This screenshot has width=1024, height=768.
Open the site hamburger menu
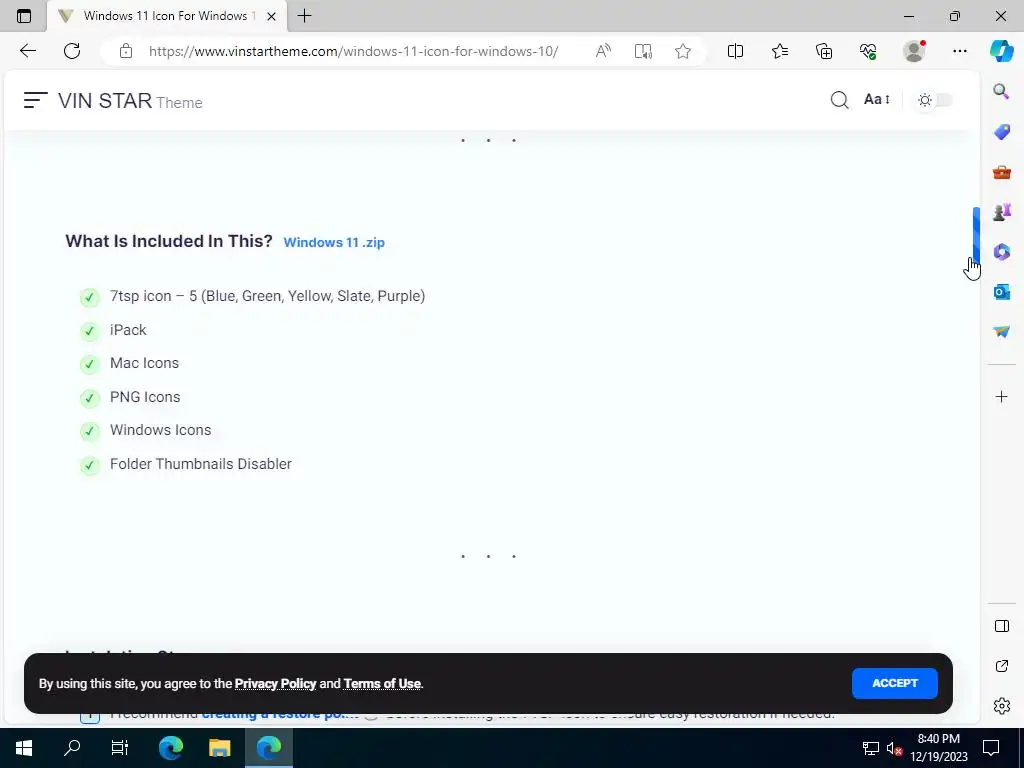pyautogui.click(x=35, y=100)
